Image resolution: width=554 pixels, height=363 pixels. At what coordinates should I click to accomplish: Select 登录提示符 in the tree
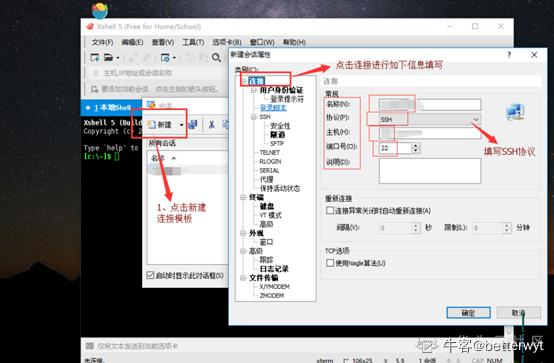click(x=287, y=99)
